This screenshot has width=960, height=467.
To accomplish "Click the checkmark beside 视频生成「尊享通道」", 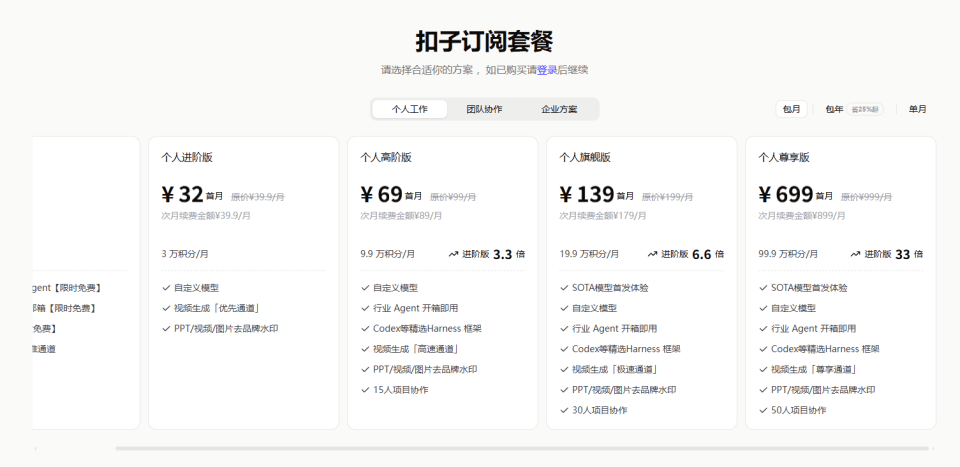I will 763,370.
